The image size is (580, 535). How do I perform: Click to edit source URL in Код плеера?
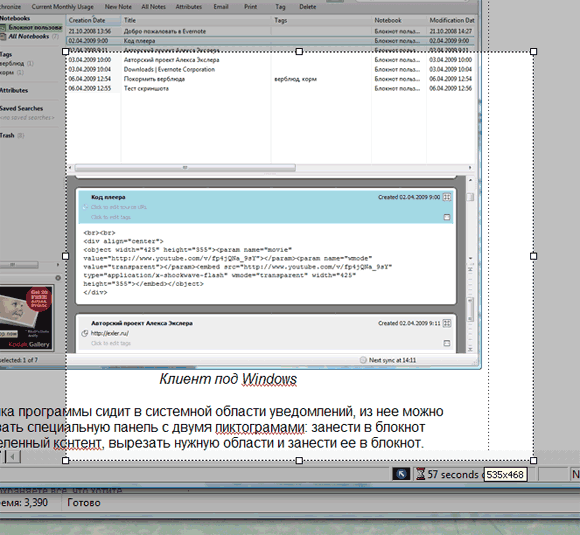[x=118, y=207]
